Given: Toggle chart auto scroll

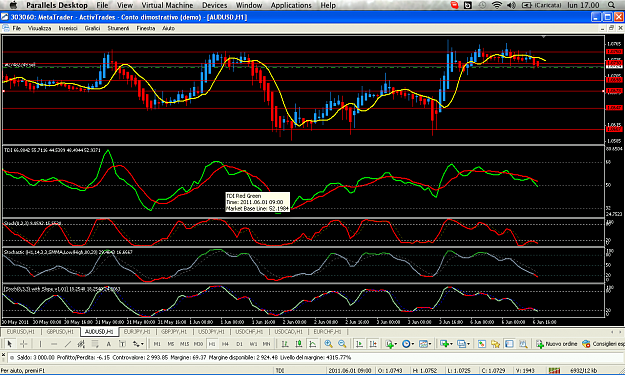Looking at the screenshot, I should pyautogui.click(x=359, y=344).
